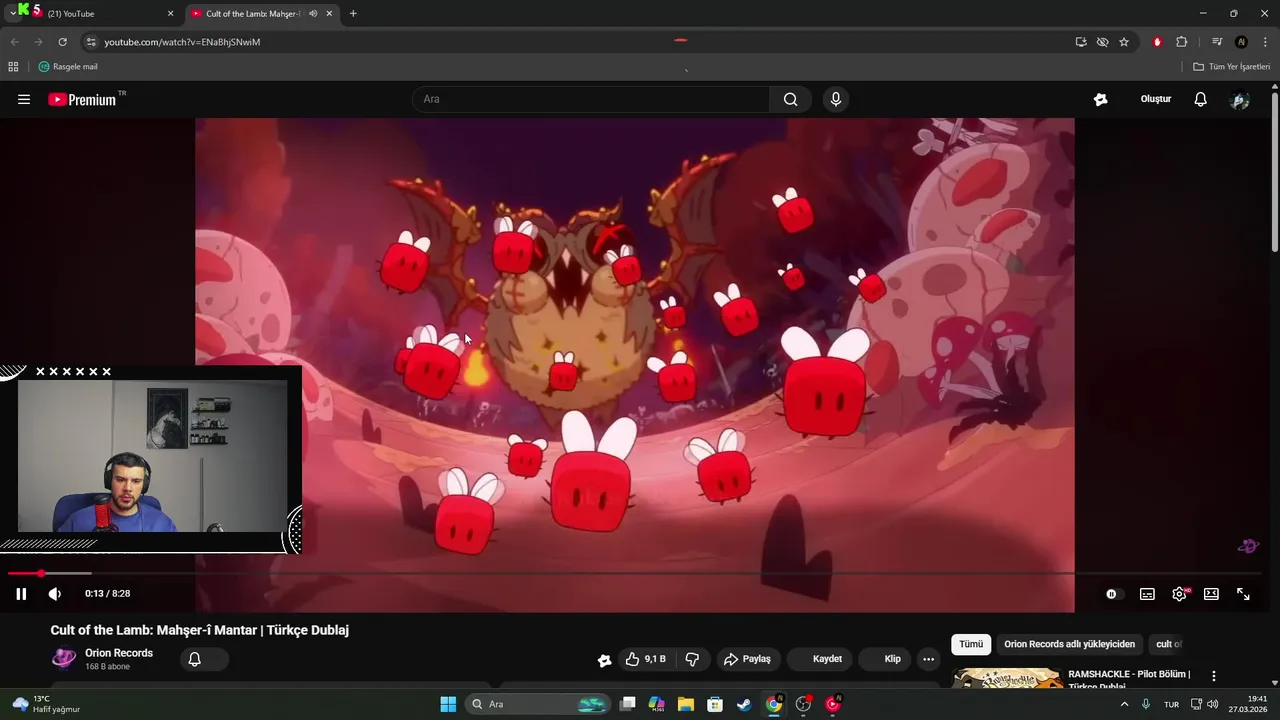This screenshot has height=720, width=1280.
Task: Open the Rasgele mail bookmark
Action: coord(68,67)
